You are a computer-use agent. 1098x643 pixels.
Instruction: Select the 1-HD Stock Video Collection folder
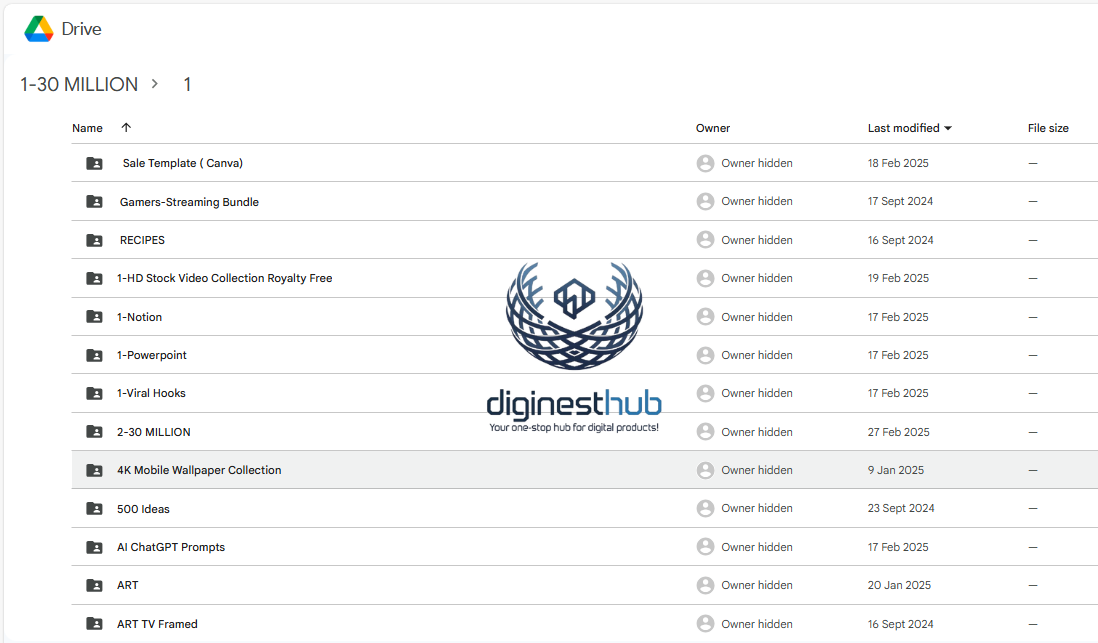click(224, 278)
